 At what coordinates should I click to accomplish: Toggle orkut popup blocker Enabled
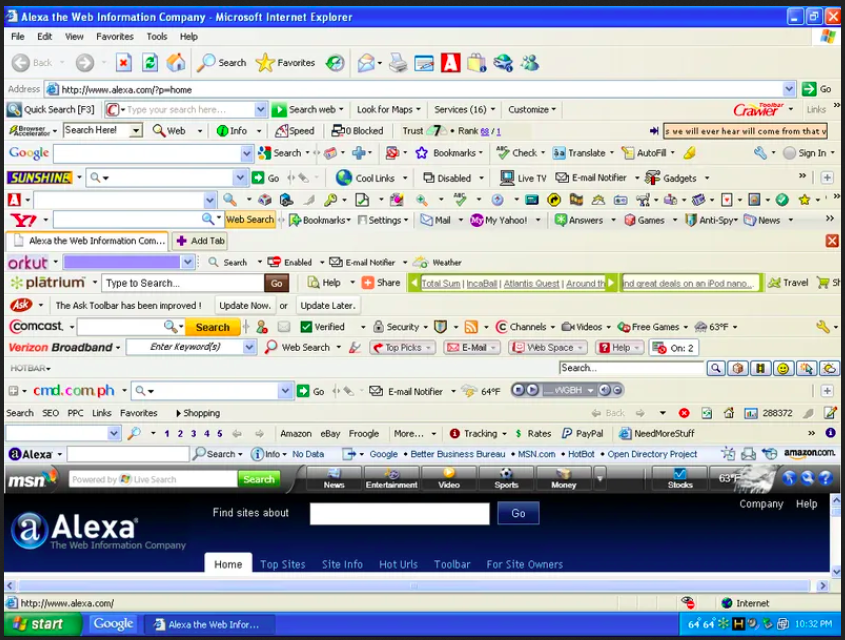(x=290, y=262)
